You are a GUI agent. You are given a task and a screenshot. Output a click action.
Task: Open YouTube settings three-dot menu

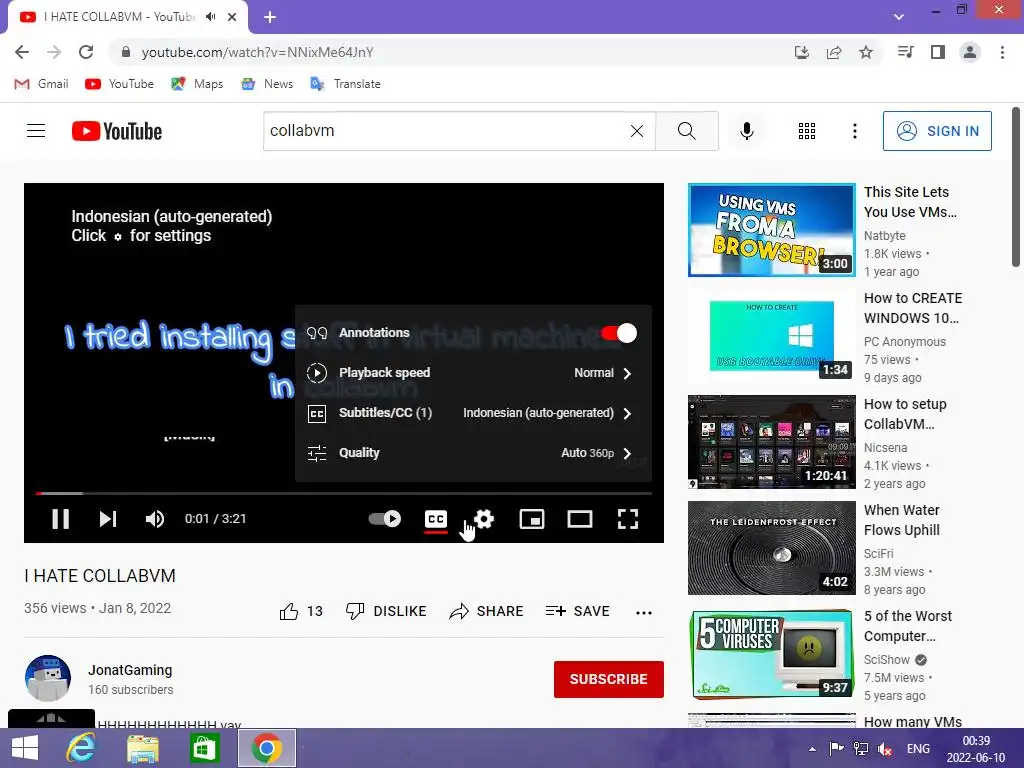point(854,131)
